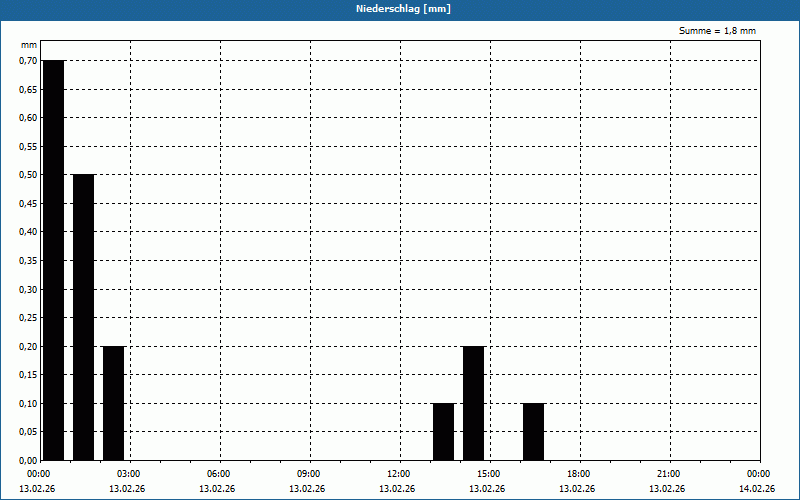800x500 pixels.
Task: Click the 0,50 value on the y-axis
Action: click(27, 175)
